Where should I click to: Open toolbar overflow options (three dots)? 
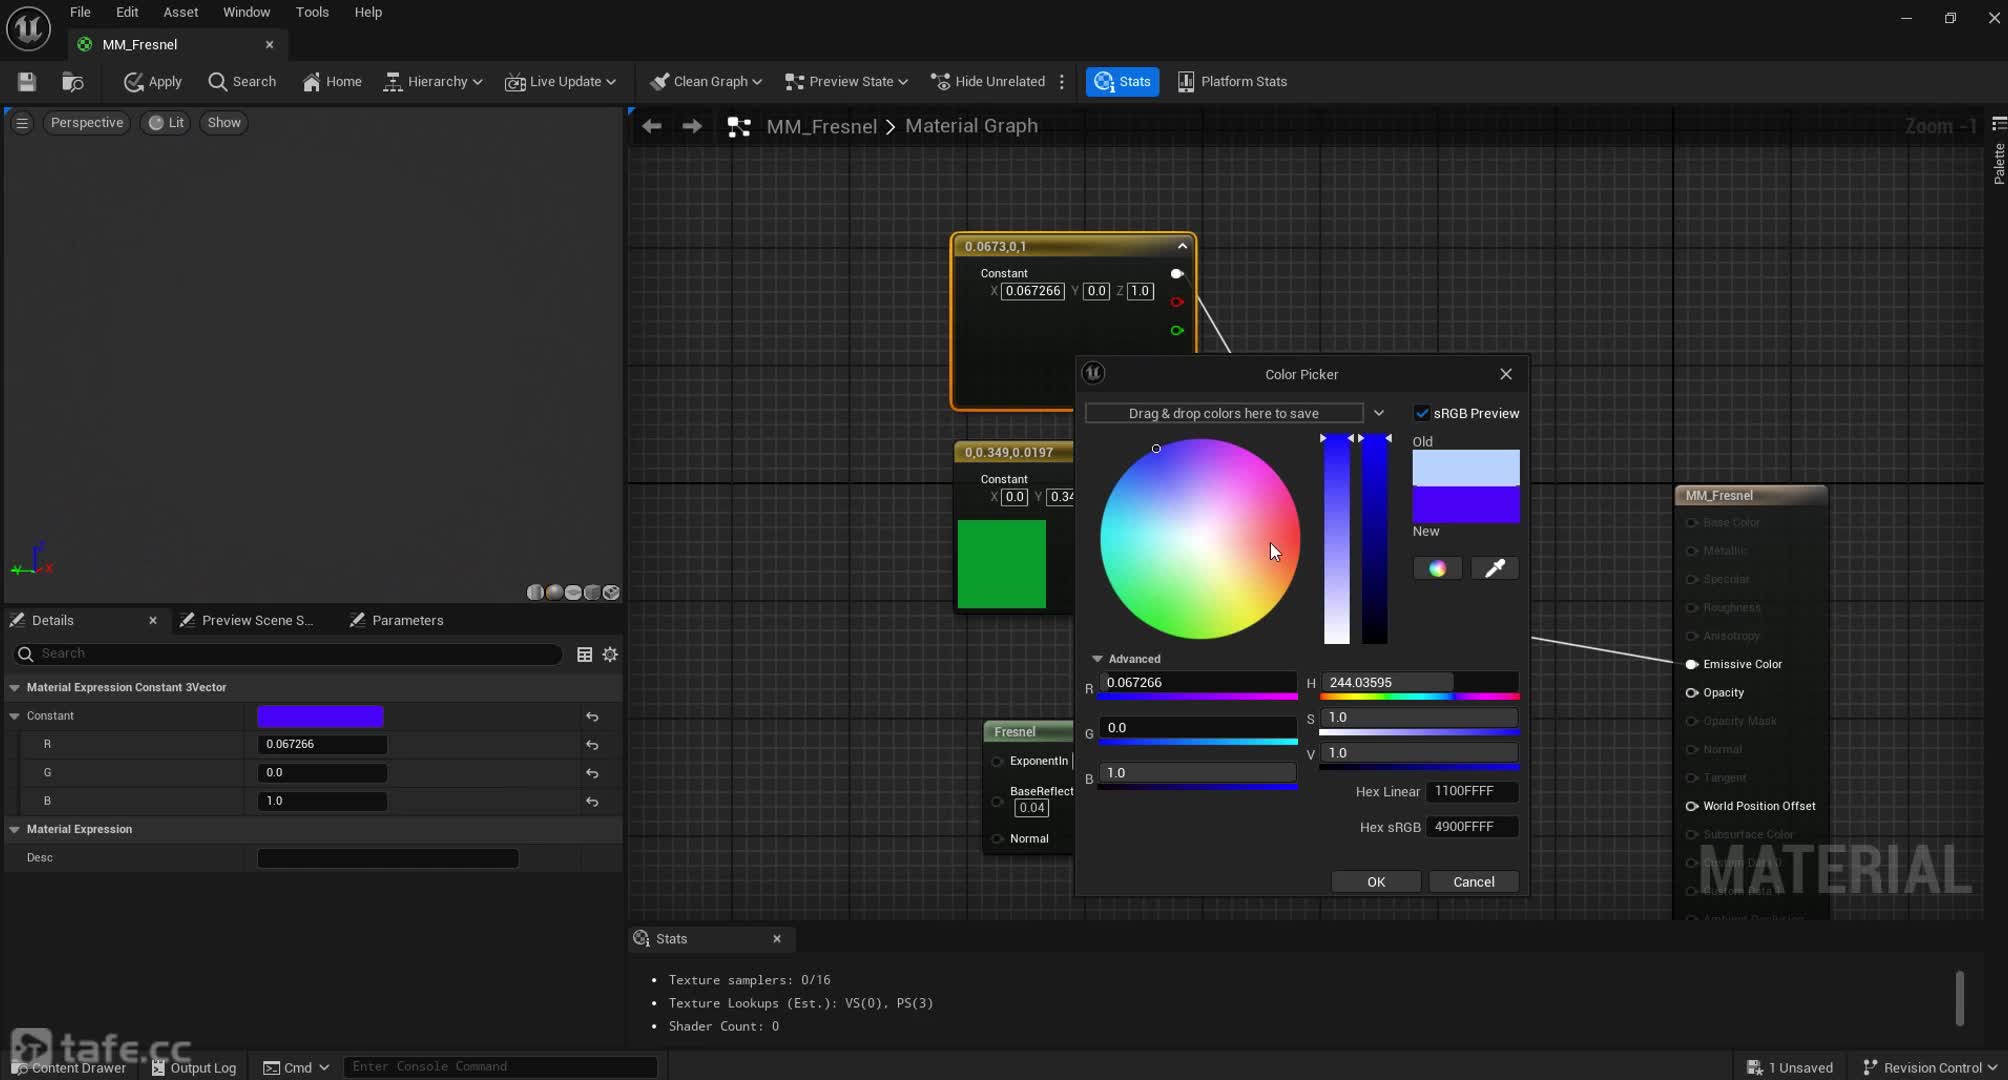pos(1062,82)
